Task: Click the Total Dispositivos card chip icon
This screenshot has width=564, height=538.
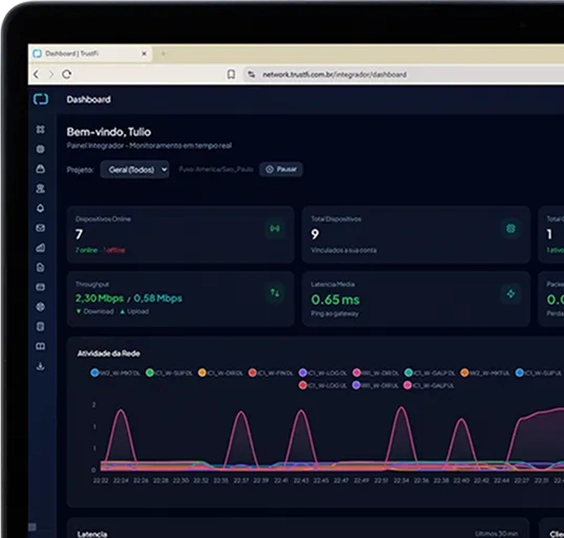Action: (510, 228)
